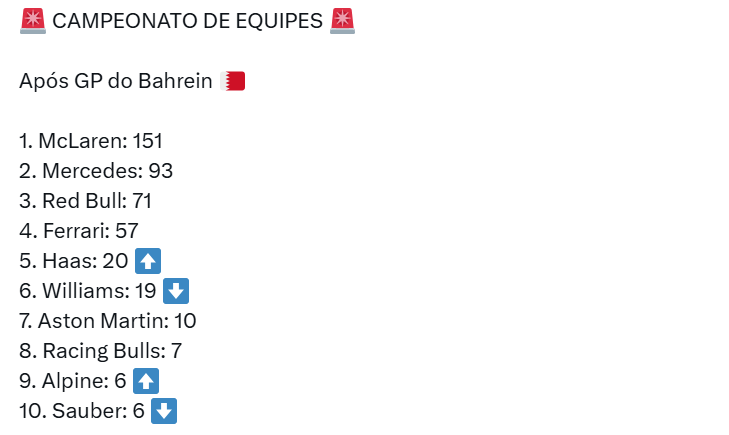The width and height of the screenshot is (729, 435).
Task: Click the down arrow beside Williams
Action: pos(176,292)
